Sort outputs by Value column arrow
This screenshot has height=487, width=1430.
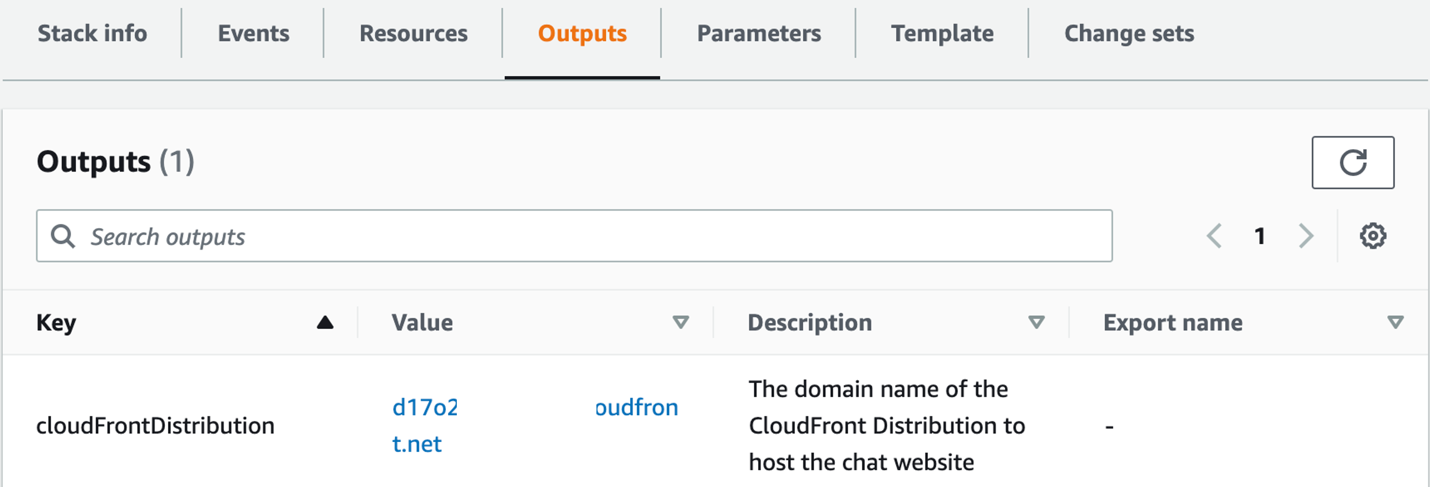[x=681, y=322]
